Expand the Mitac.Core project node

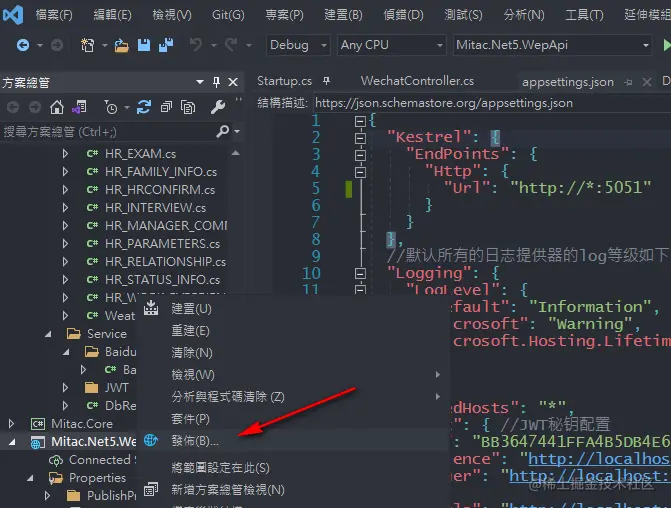coord(12,424)
